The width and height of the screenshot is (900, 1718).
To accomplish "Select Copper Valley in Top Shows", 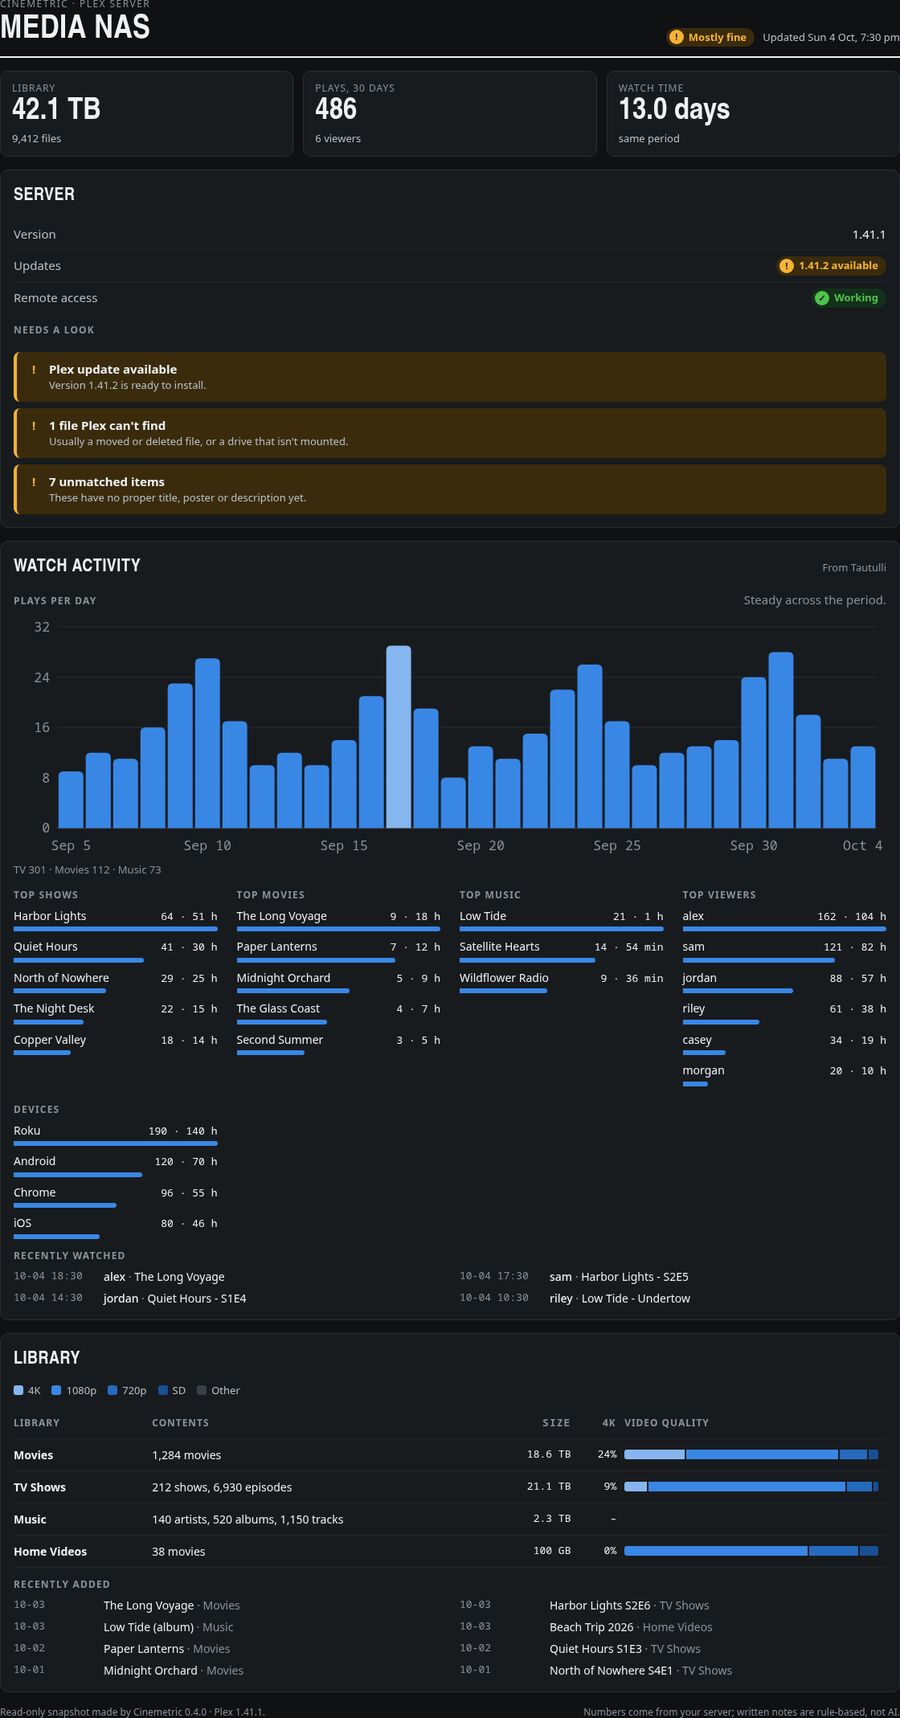I will (50, 1040).
